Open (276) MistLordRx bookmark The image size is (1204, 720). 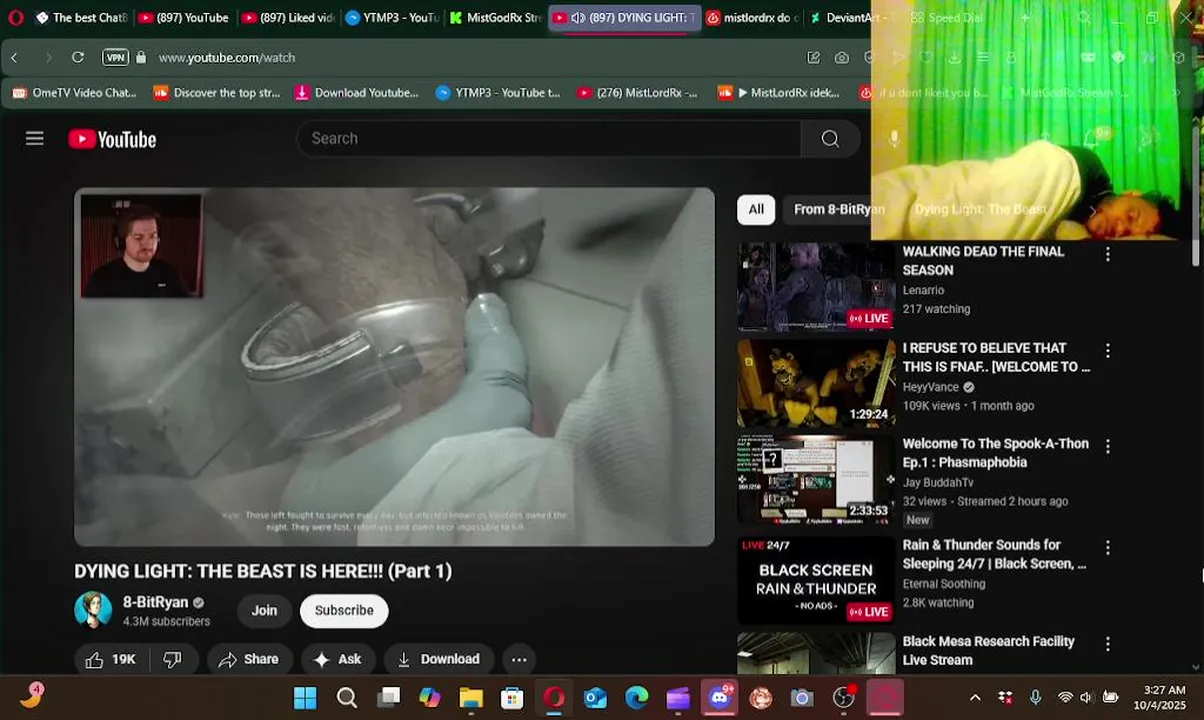tap(638, 93)
